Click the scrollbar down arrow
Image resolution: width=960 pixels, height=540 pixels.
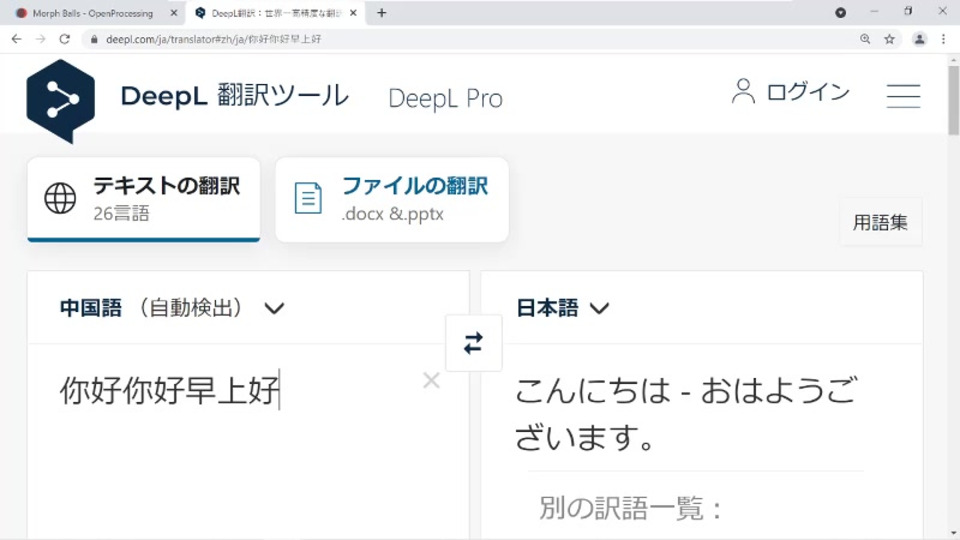click(953, 534)
